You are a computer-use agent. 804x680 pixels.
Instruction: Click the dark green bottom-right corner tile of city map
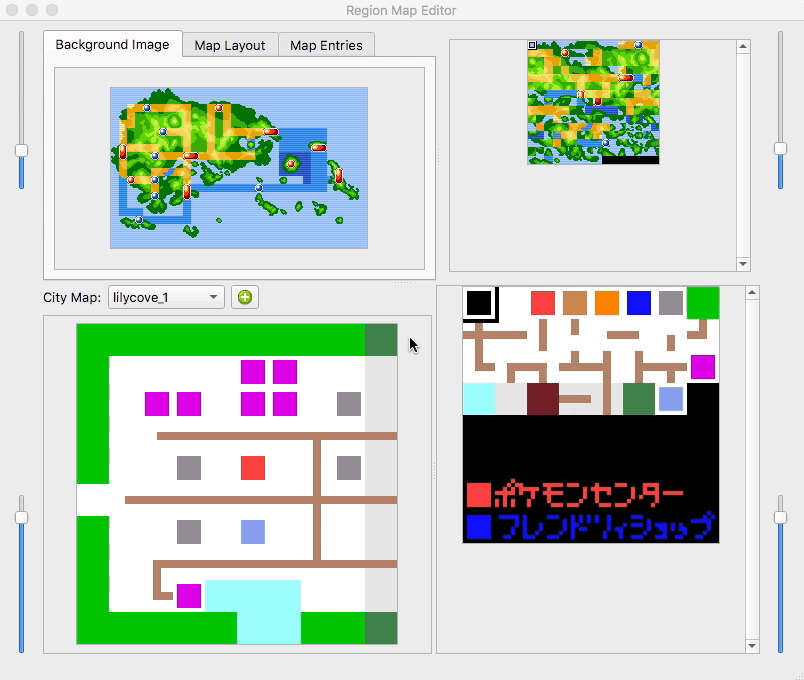coord(381,628)
